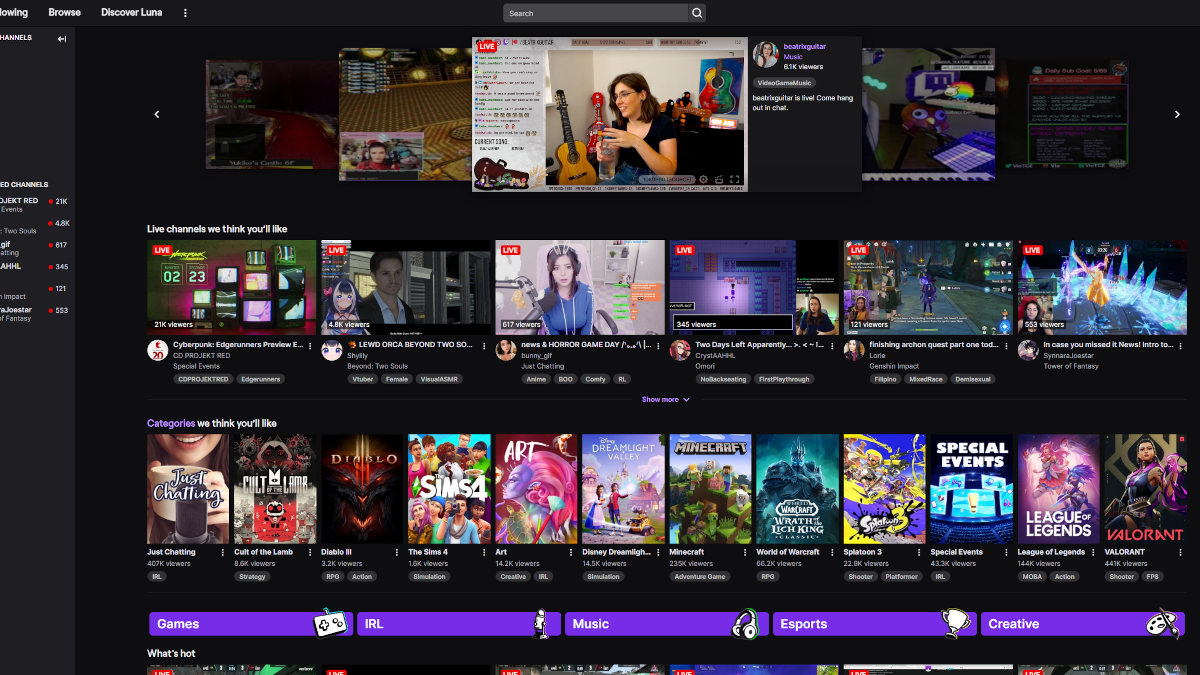The image size is (1200, 675).
Task: Click the Comfy tag under bunny_gif
Action: coord(595,380)
